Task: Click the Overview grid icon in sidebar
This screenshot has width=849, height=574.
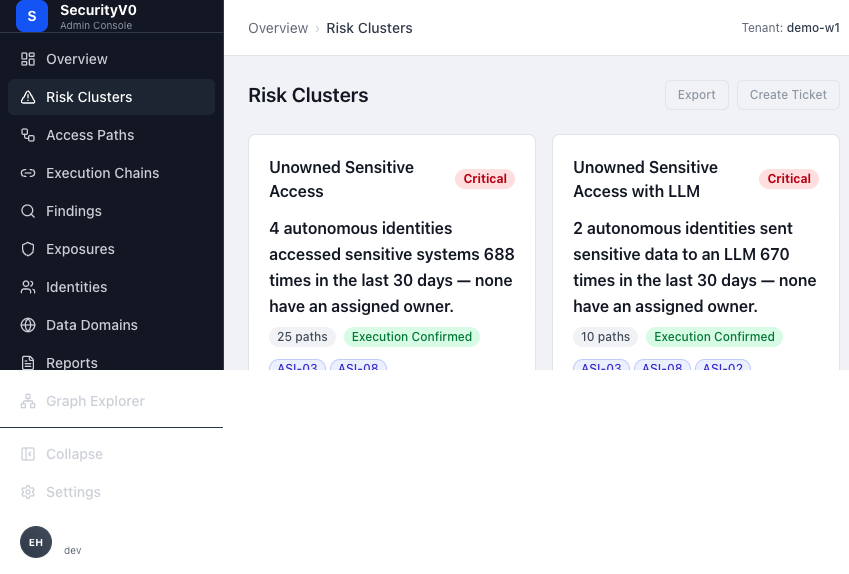Action: [x=28, y=59]
